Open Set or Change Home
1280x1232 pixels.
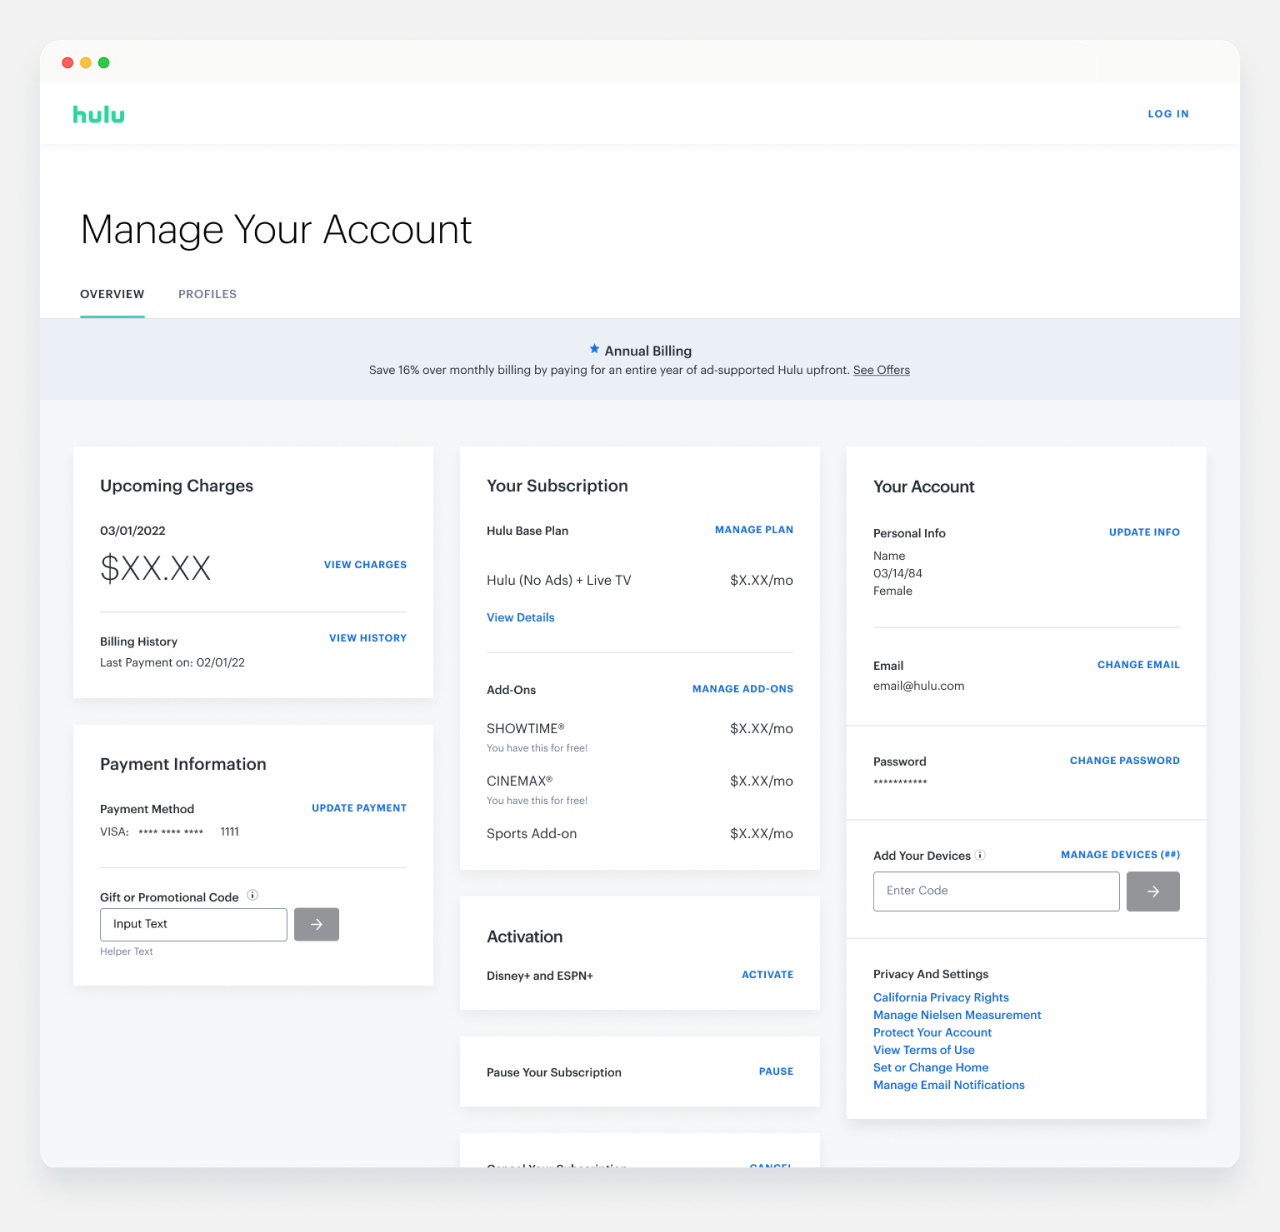pos(931,1068)
